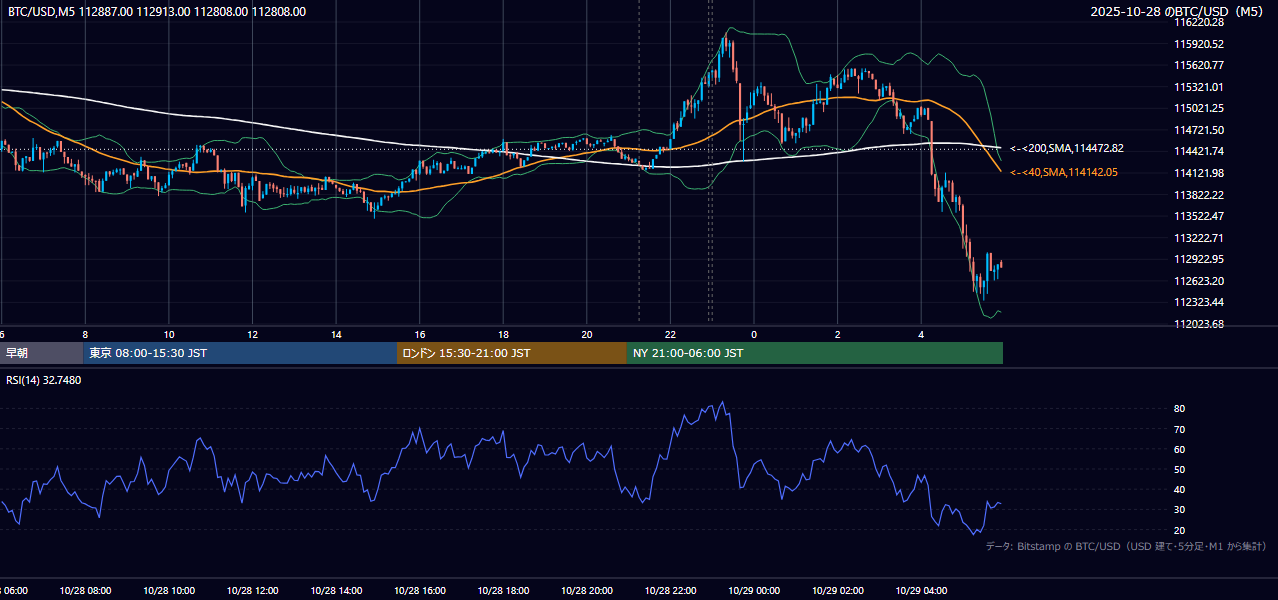Click the RSI scale 60 level
The height and width of the screenshot is (600, 1278).
1179,449
